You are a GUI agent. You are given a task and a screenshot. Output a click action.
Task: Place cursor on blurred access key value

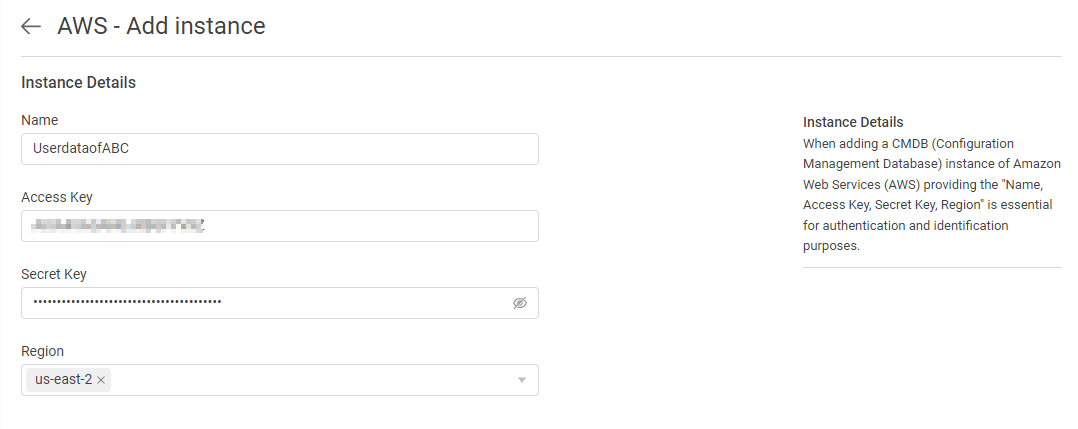coord(119,226)
